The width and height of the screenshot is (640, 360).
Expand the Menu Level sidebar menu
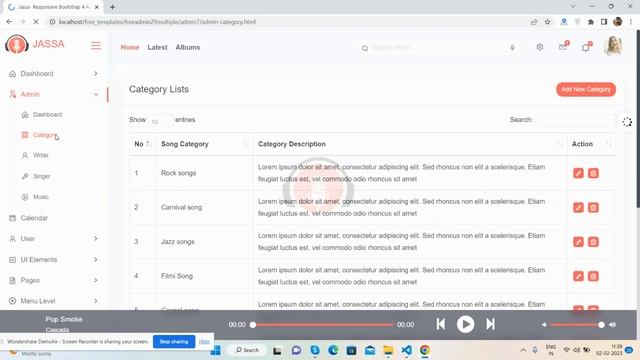pos(54,301)
